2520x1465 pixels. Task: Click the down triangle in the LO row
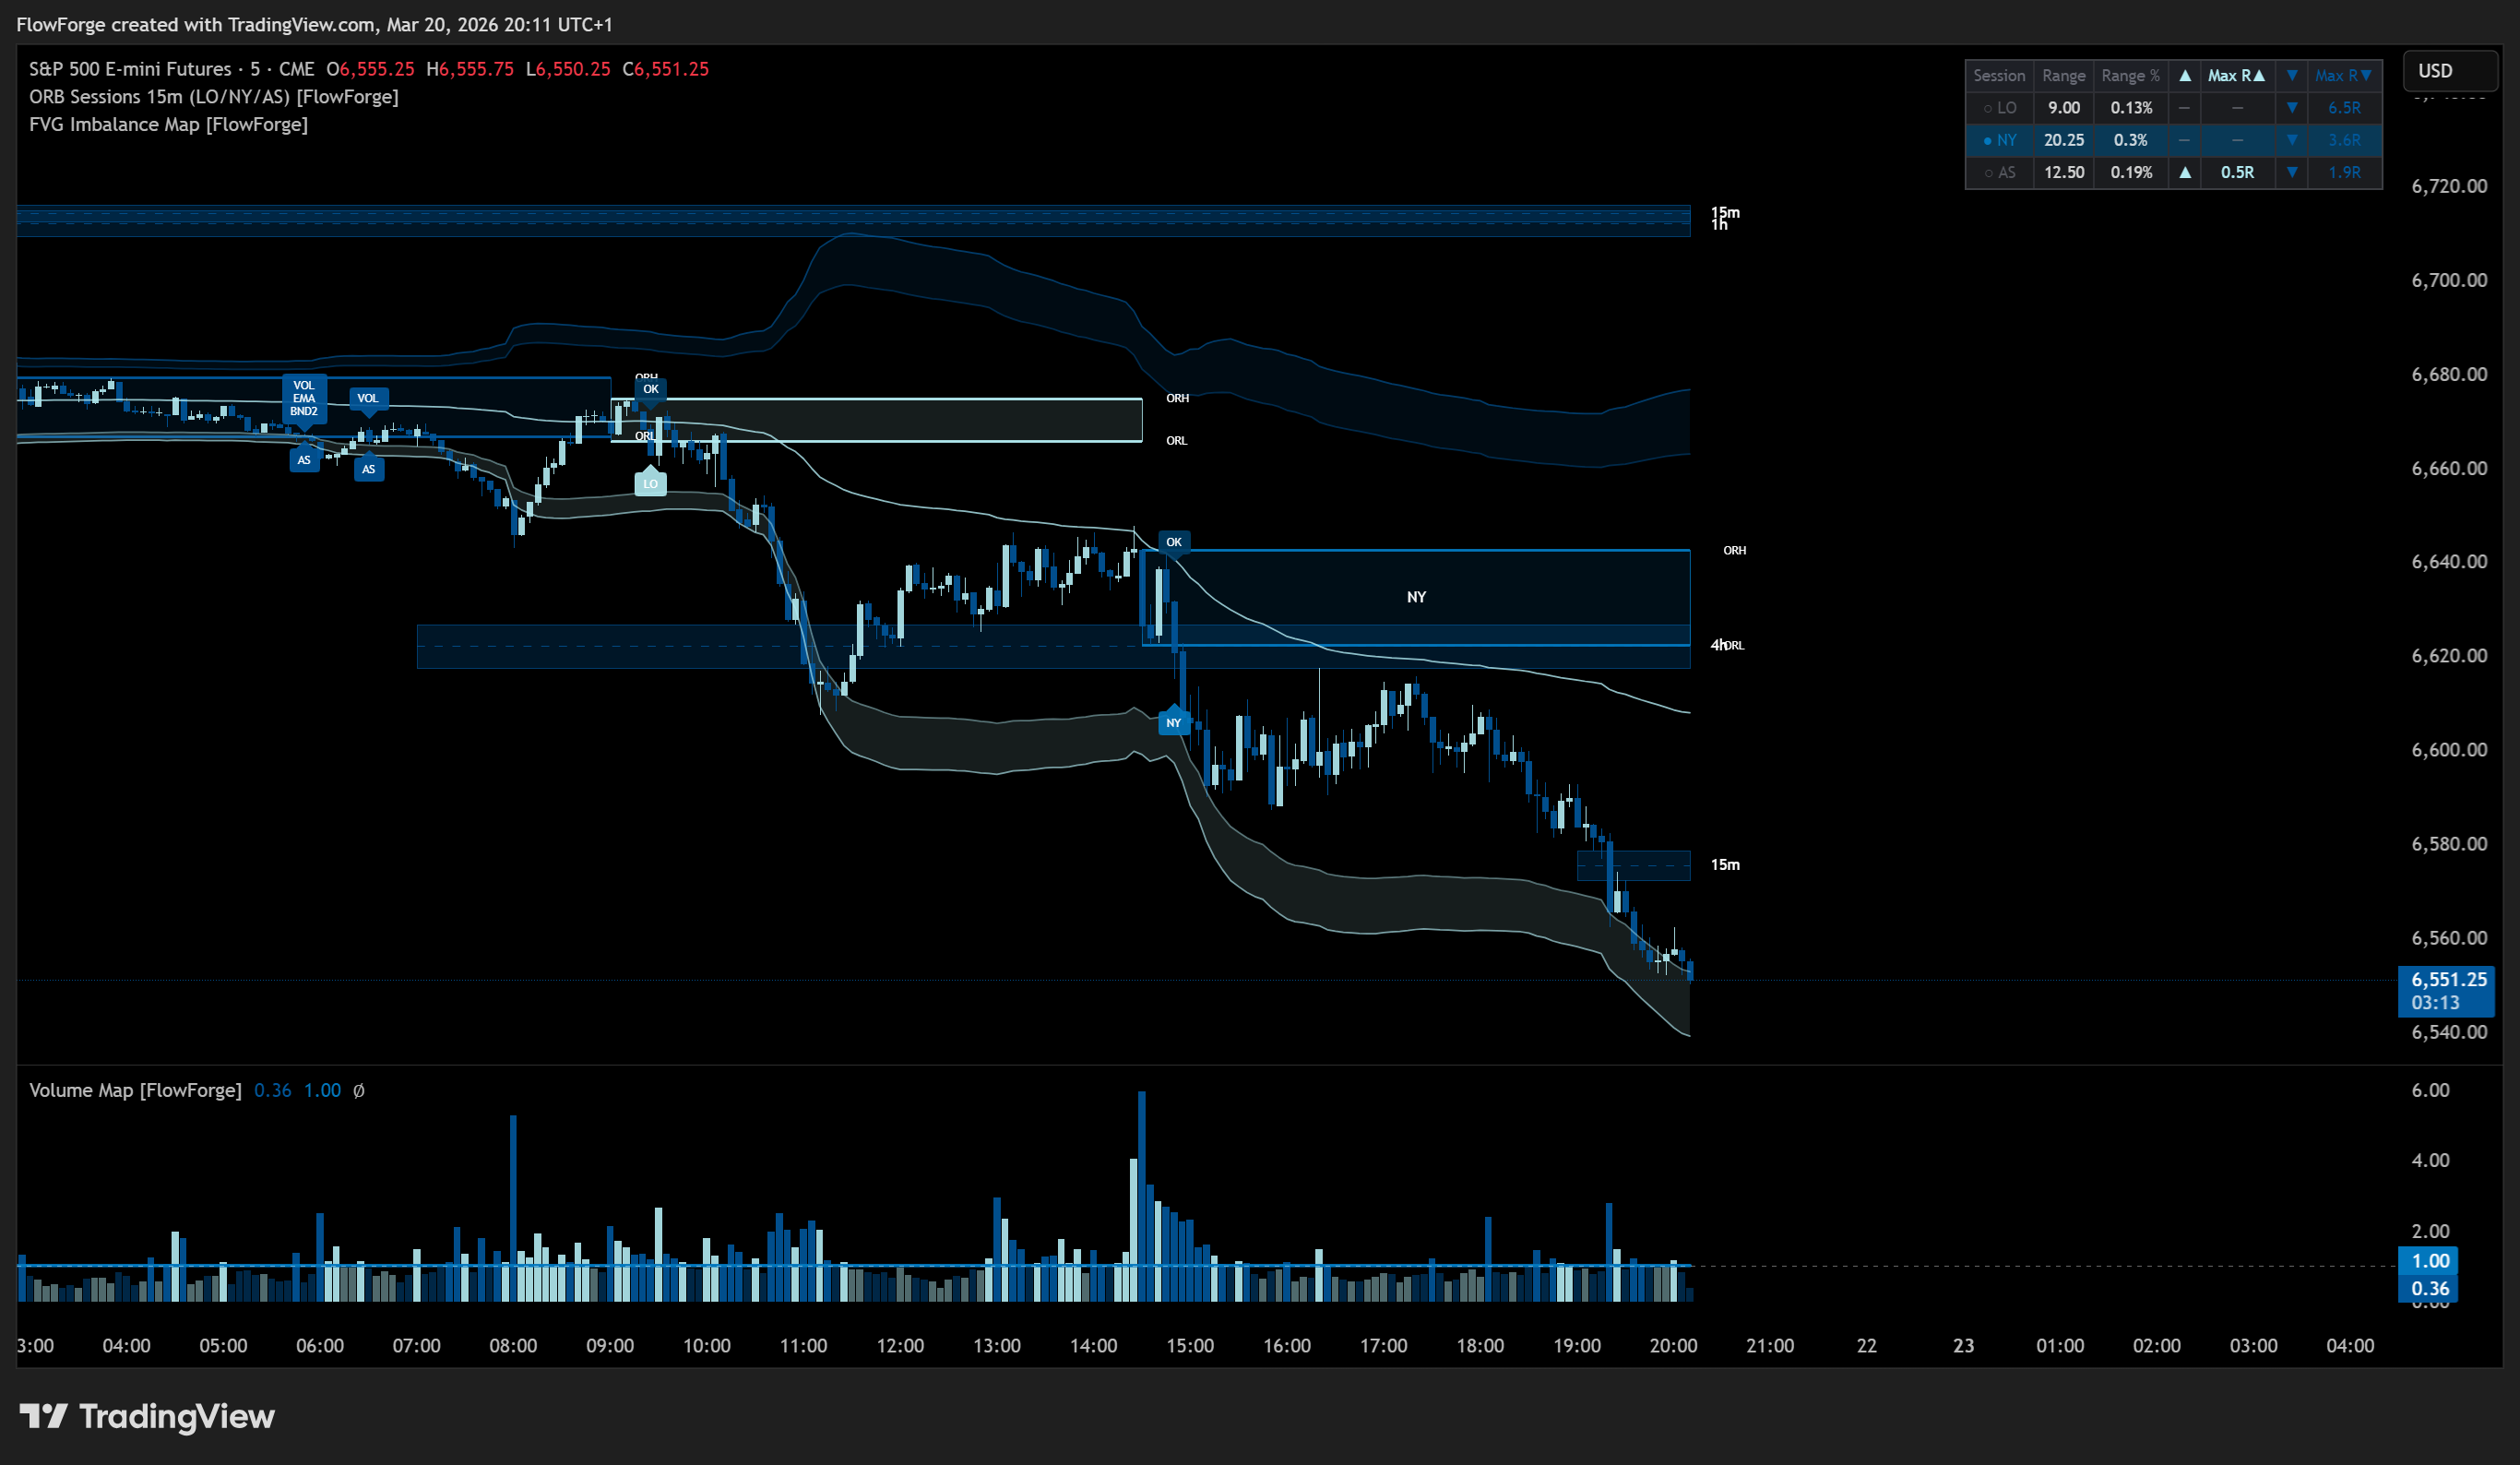2291,108
